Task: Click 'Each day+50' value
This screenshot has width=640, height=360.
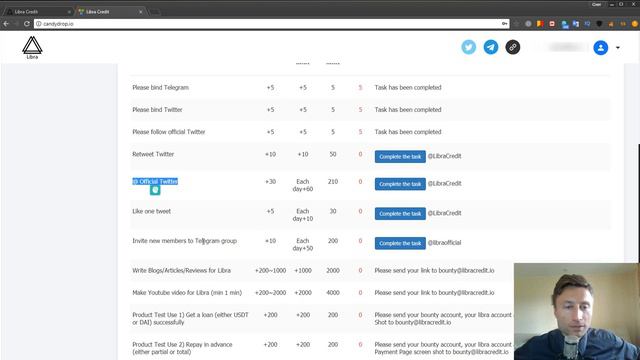Action: [x=302, y=244]
